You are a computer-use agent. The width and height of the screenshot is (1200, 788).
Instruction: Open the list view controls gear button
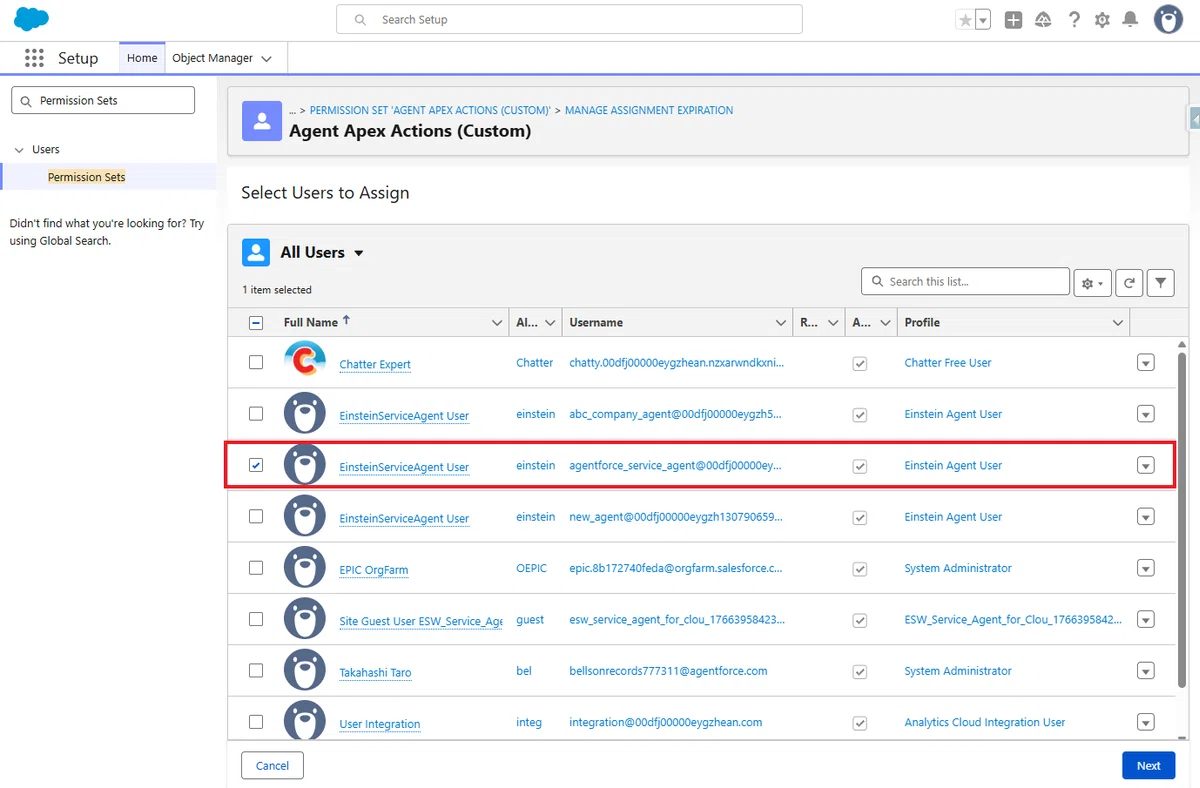click(1091, 283)
